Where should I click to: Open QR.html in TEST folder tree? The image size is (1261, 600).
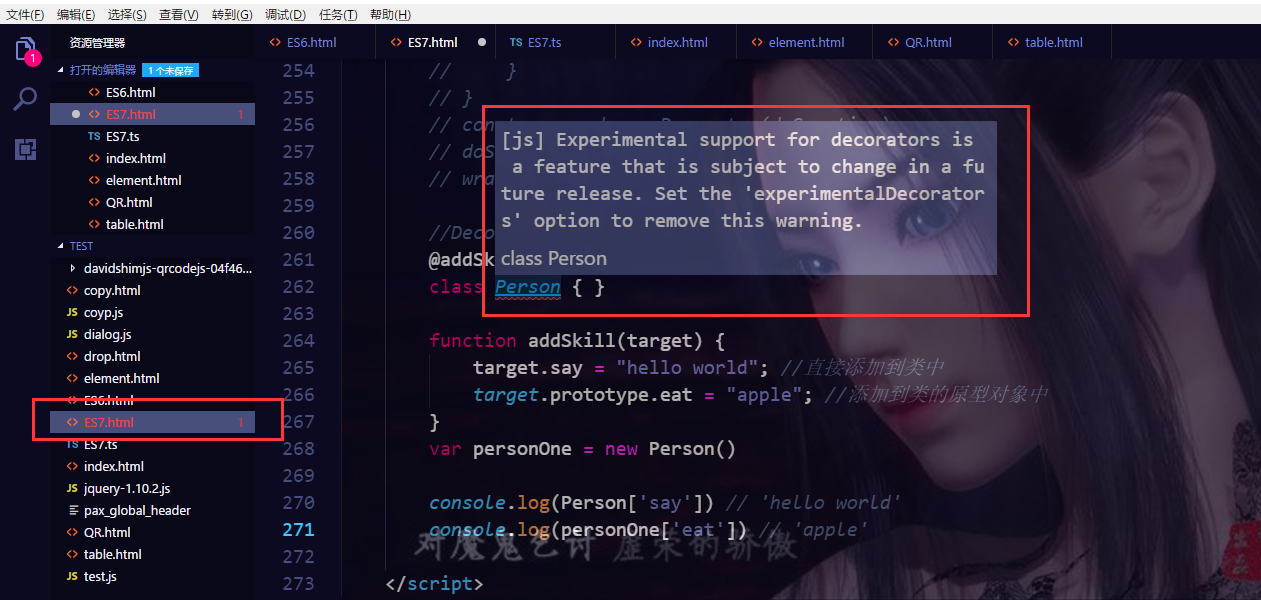pyautogui.click(x=152, y=532)
